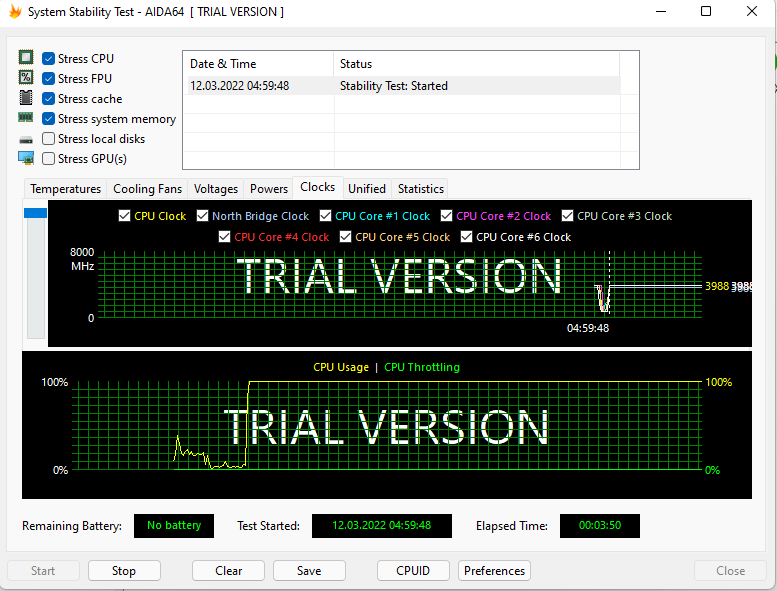Click the 3988 clock value readout
The image size is (777, 591).
717,286
